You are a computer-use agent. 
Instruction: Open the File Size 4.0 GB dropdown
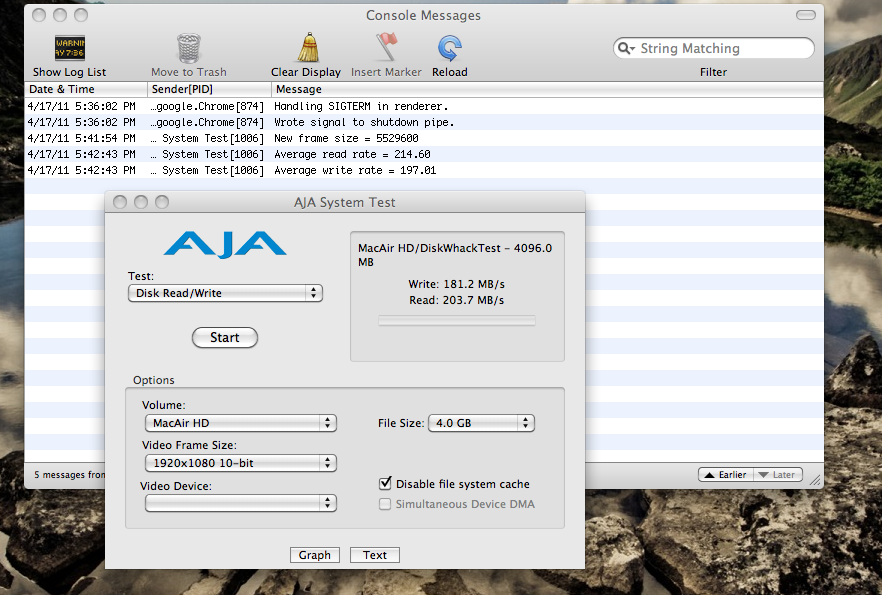pos(482,423)
